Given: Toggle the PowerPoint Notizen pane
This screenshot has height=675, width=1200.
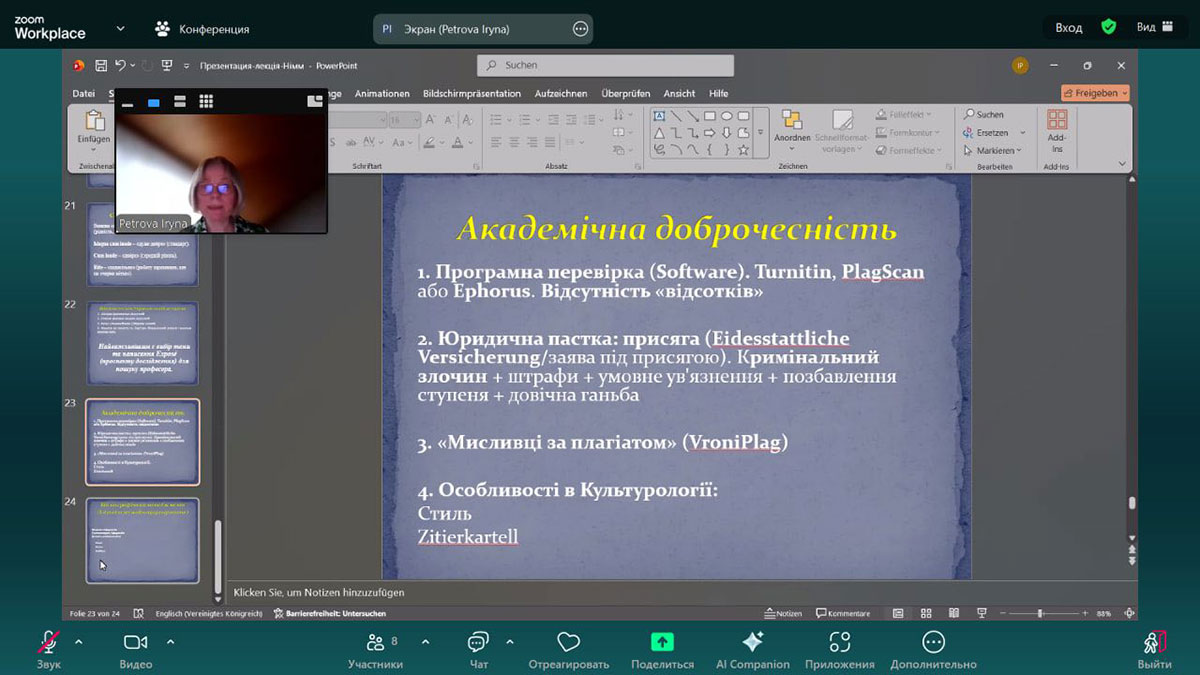Looking at the screenshot, I should click(783, 613).
